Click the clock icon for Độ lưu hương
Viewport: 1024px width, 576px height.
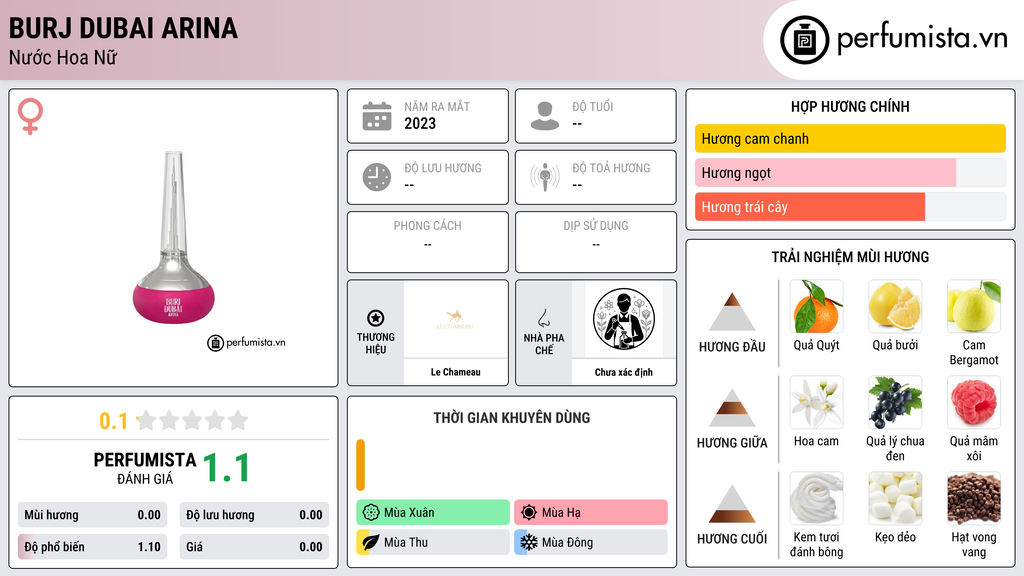[x=377, y=178]
